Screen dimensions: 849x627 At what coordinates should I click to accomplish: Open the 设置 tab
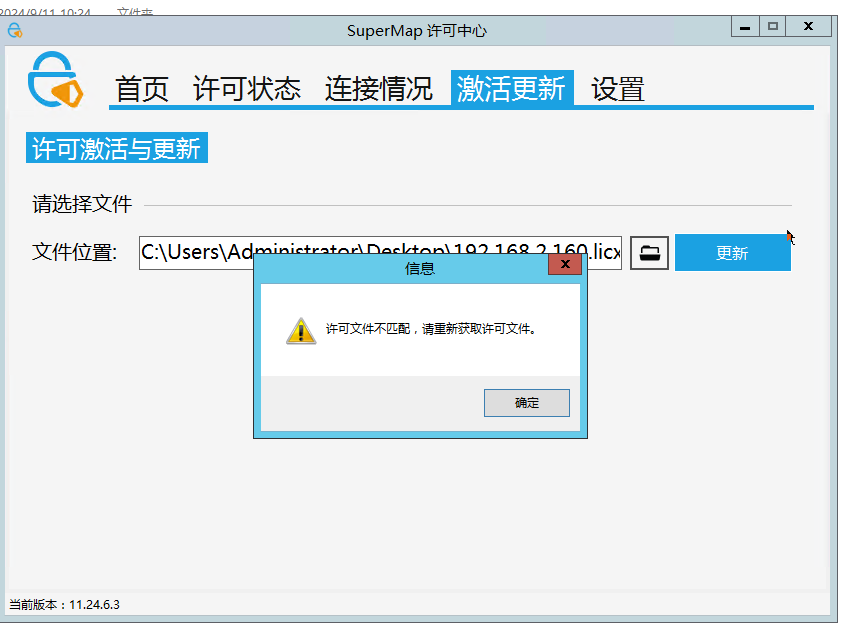618,89
